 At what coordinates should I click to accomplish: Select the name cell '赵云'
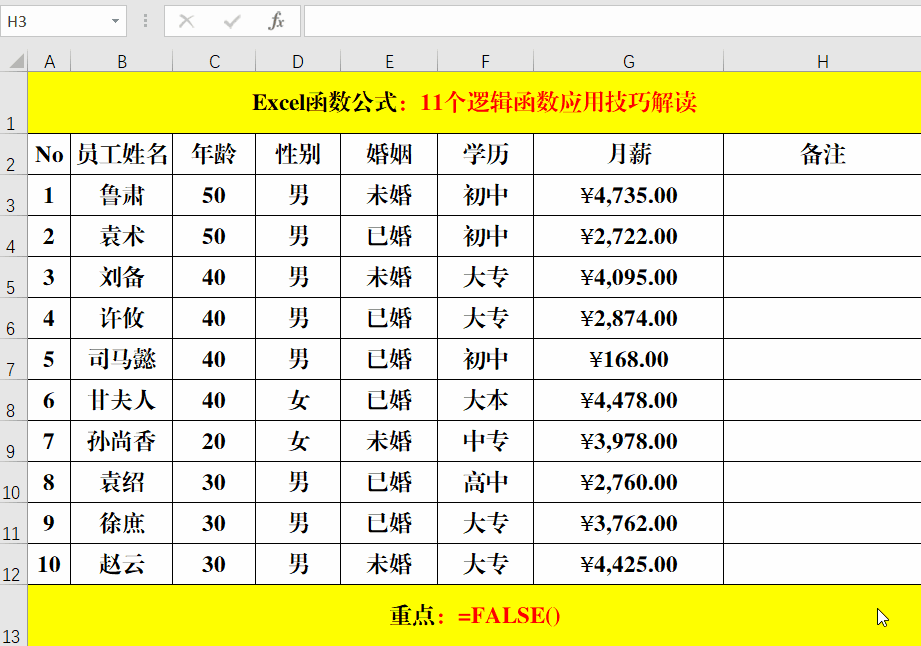click(x=122, y=564)
